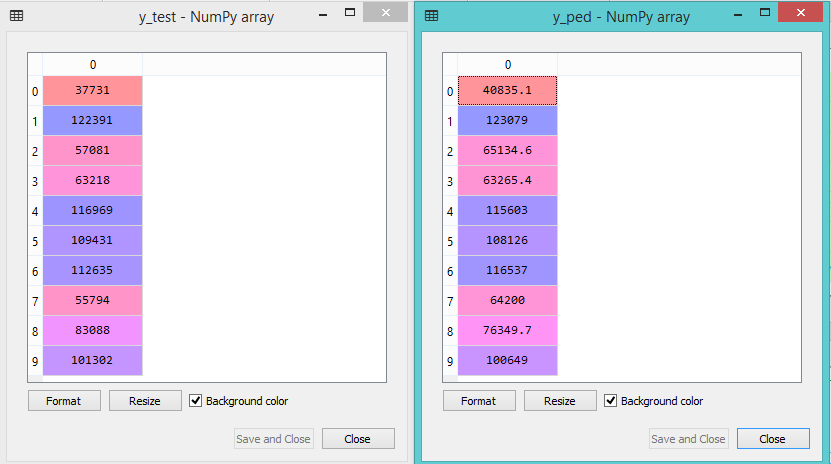
Task: Close y_ped window with the red X
Action: click(800, 12)
